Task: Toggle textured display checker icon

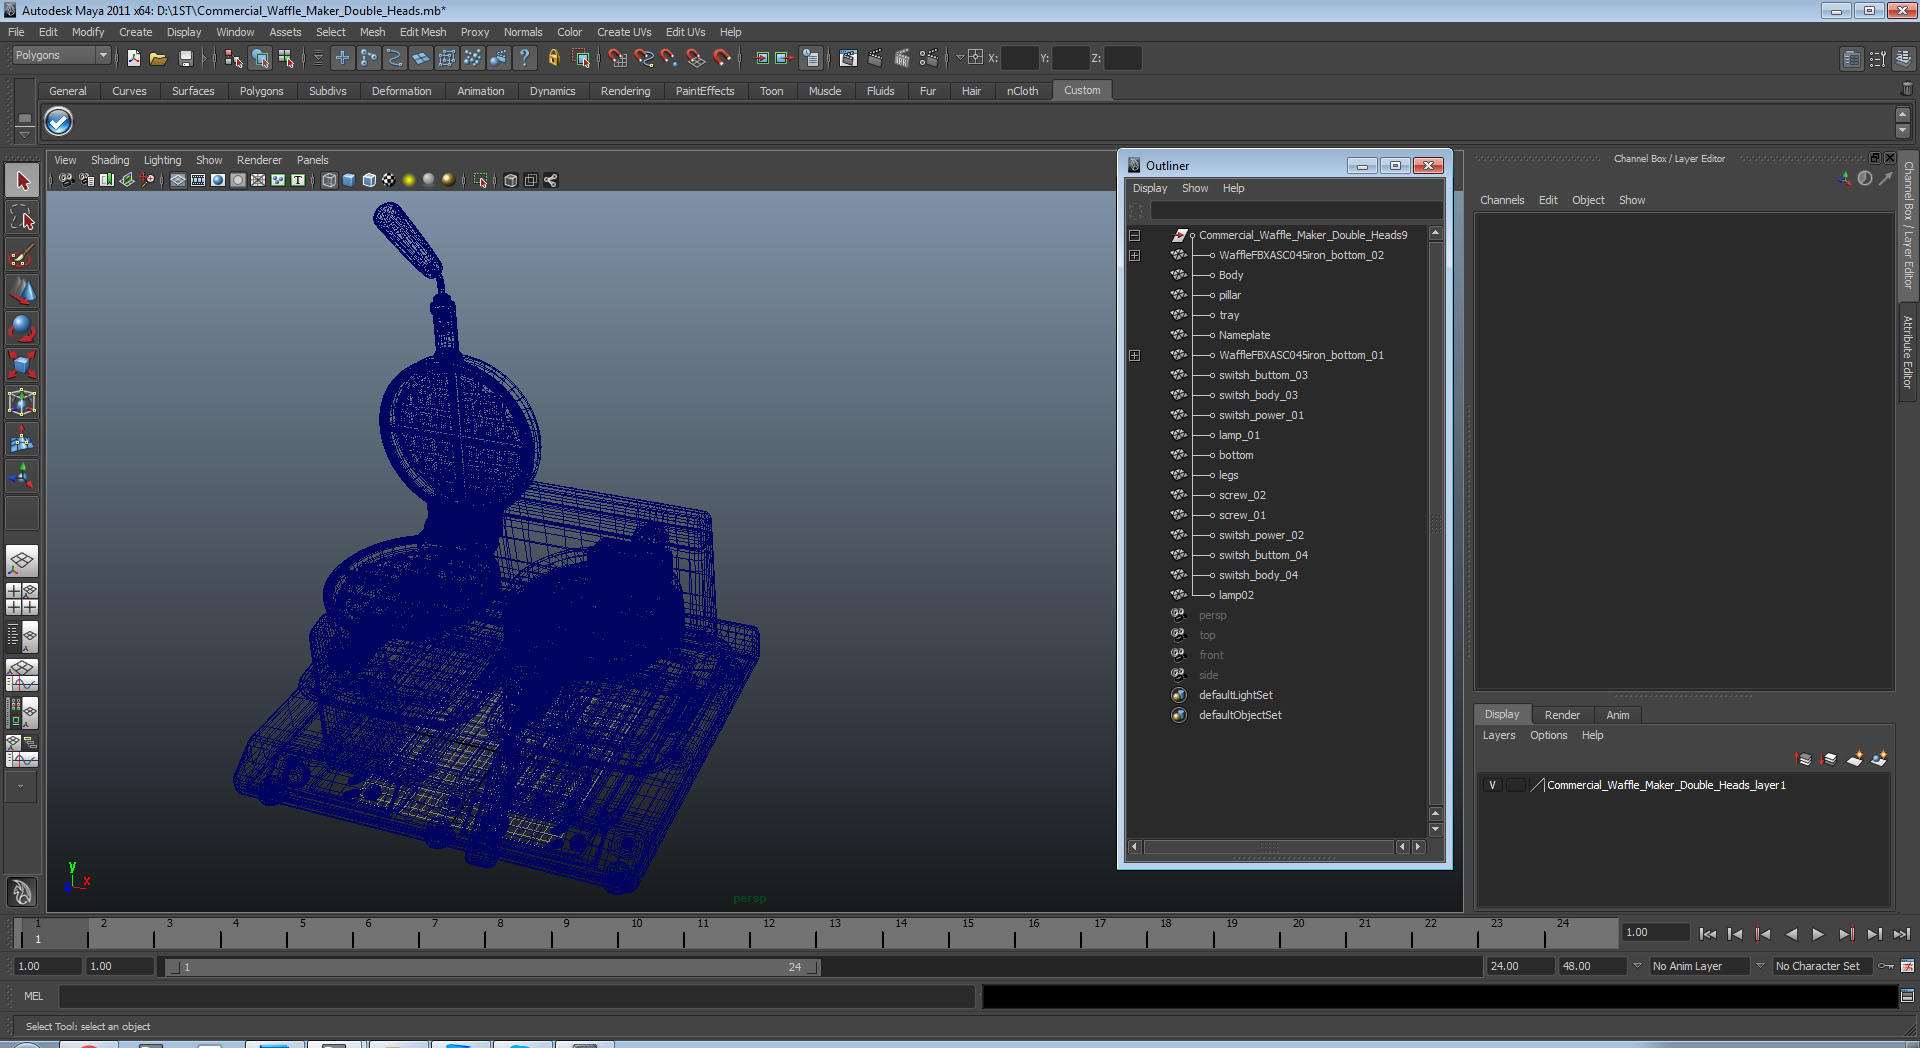Action: 389,180
